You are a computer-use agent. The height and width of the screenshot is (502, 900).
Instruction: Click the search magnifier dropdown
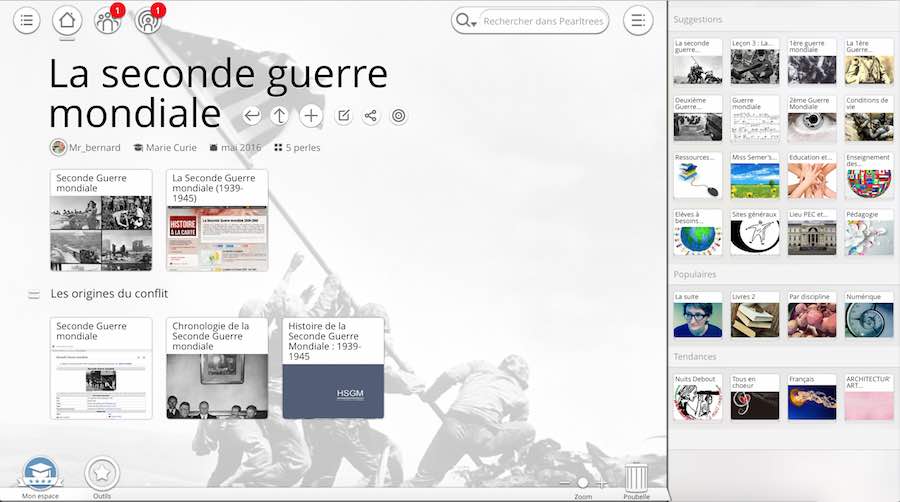(465, 21)
